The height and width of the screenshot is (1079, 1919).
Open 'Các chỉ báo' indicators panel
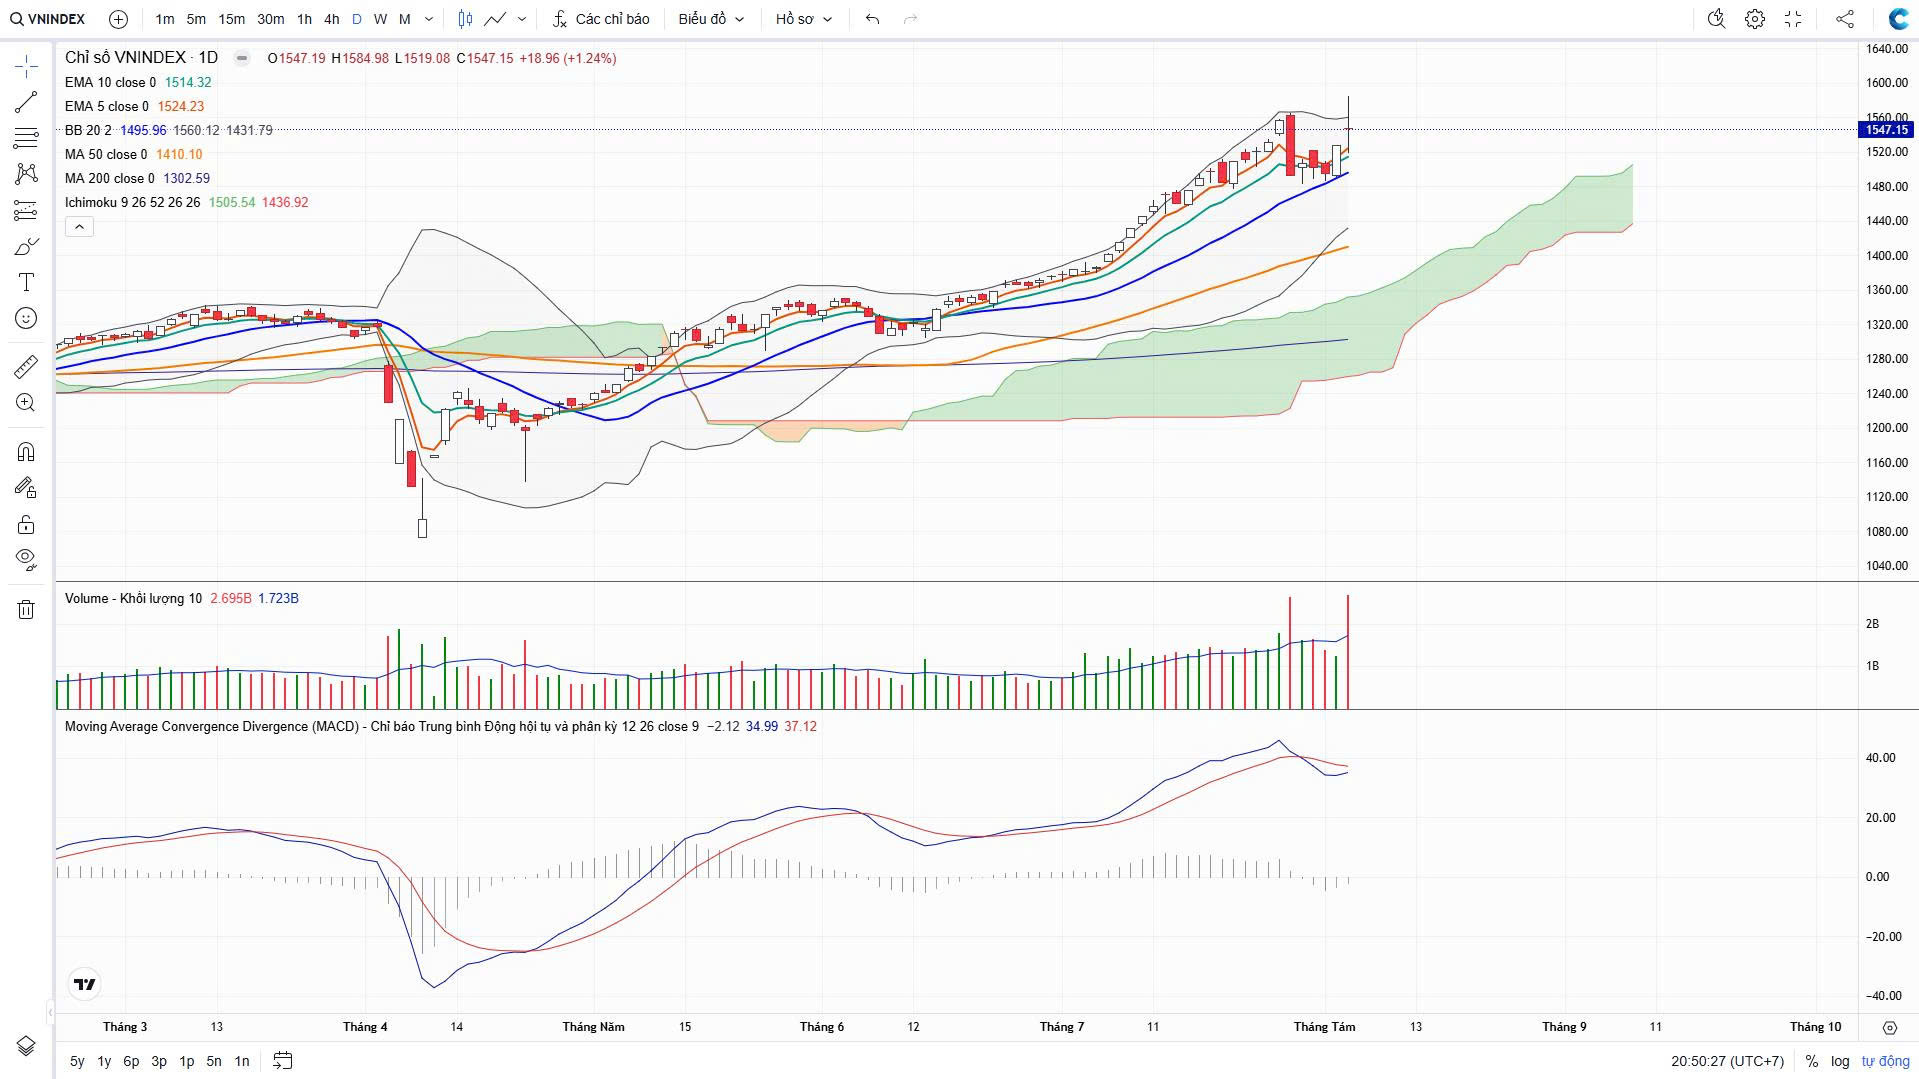click(601, 19)
